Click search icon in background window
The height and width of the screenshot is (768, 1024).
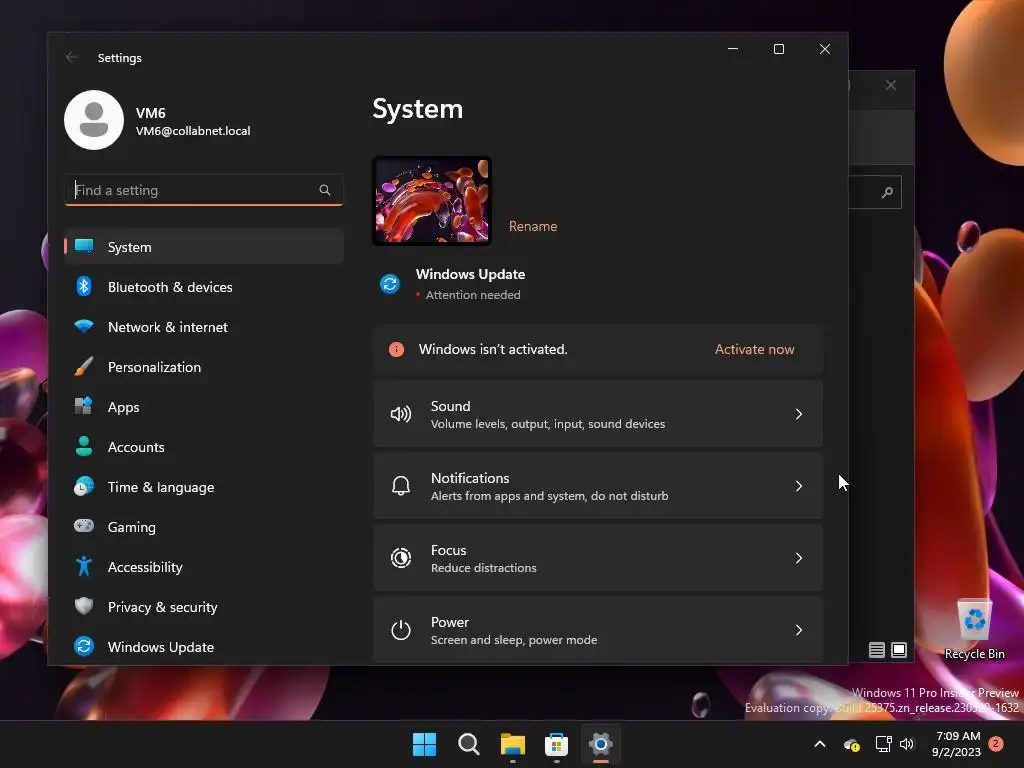click(887, 192)
